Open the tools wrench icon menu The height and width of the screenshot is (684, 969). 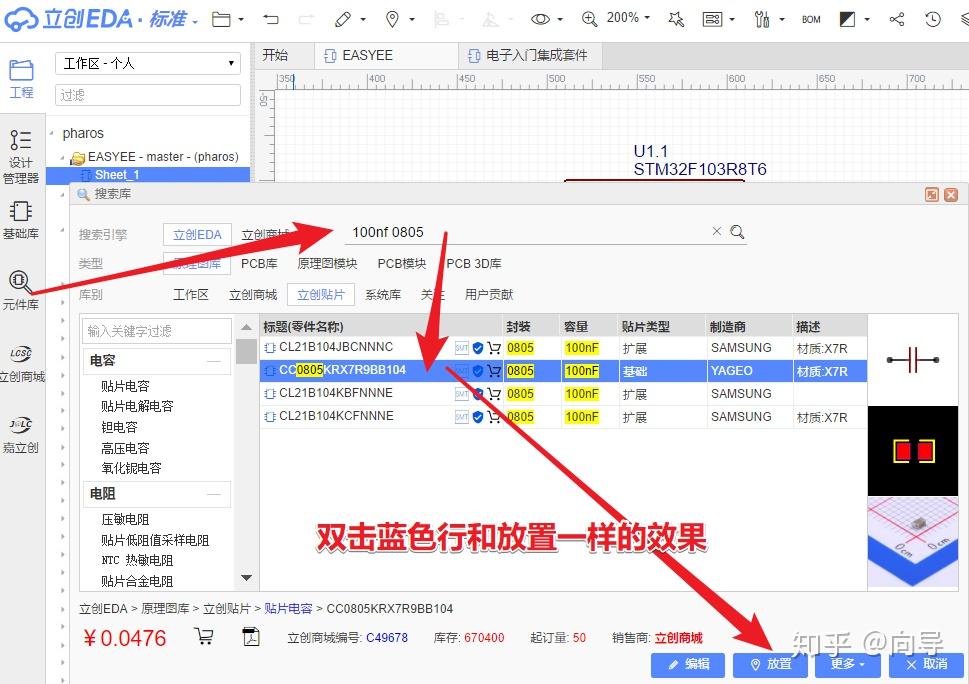tap(762, 19)
